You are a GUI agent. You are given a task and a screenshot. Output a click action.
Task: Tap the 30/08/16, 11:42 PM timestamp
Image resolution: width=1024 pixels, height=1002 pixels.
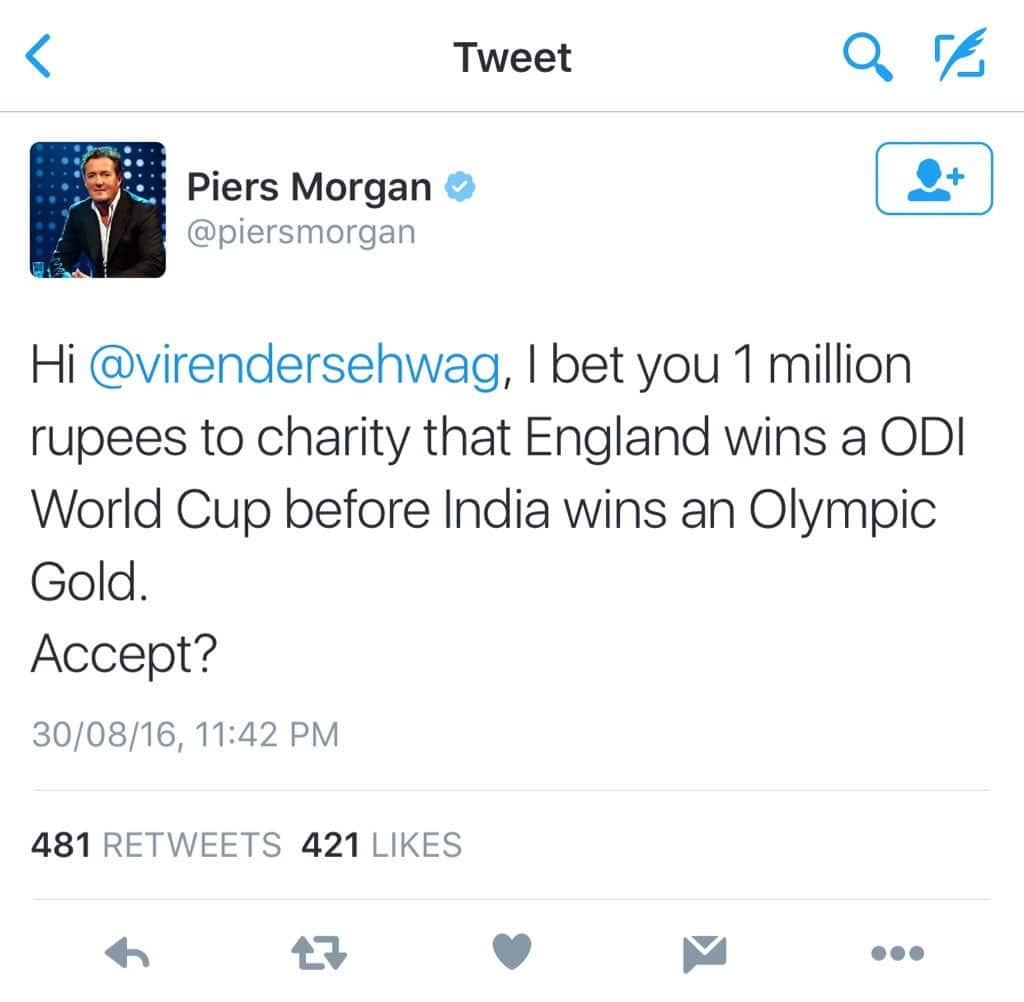185,734
